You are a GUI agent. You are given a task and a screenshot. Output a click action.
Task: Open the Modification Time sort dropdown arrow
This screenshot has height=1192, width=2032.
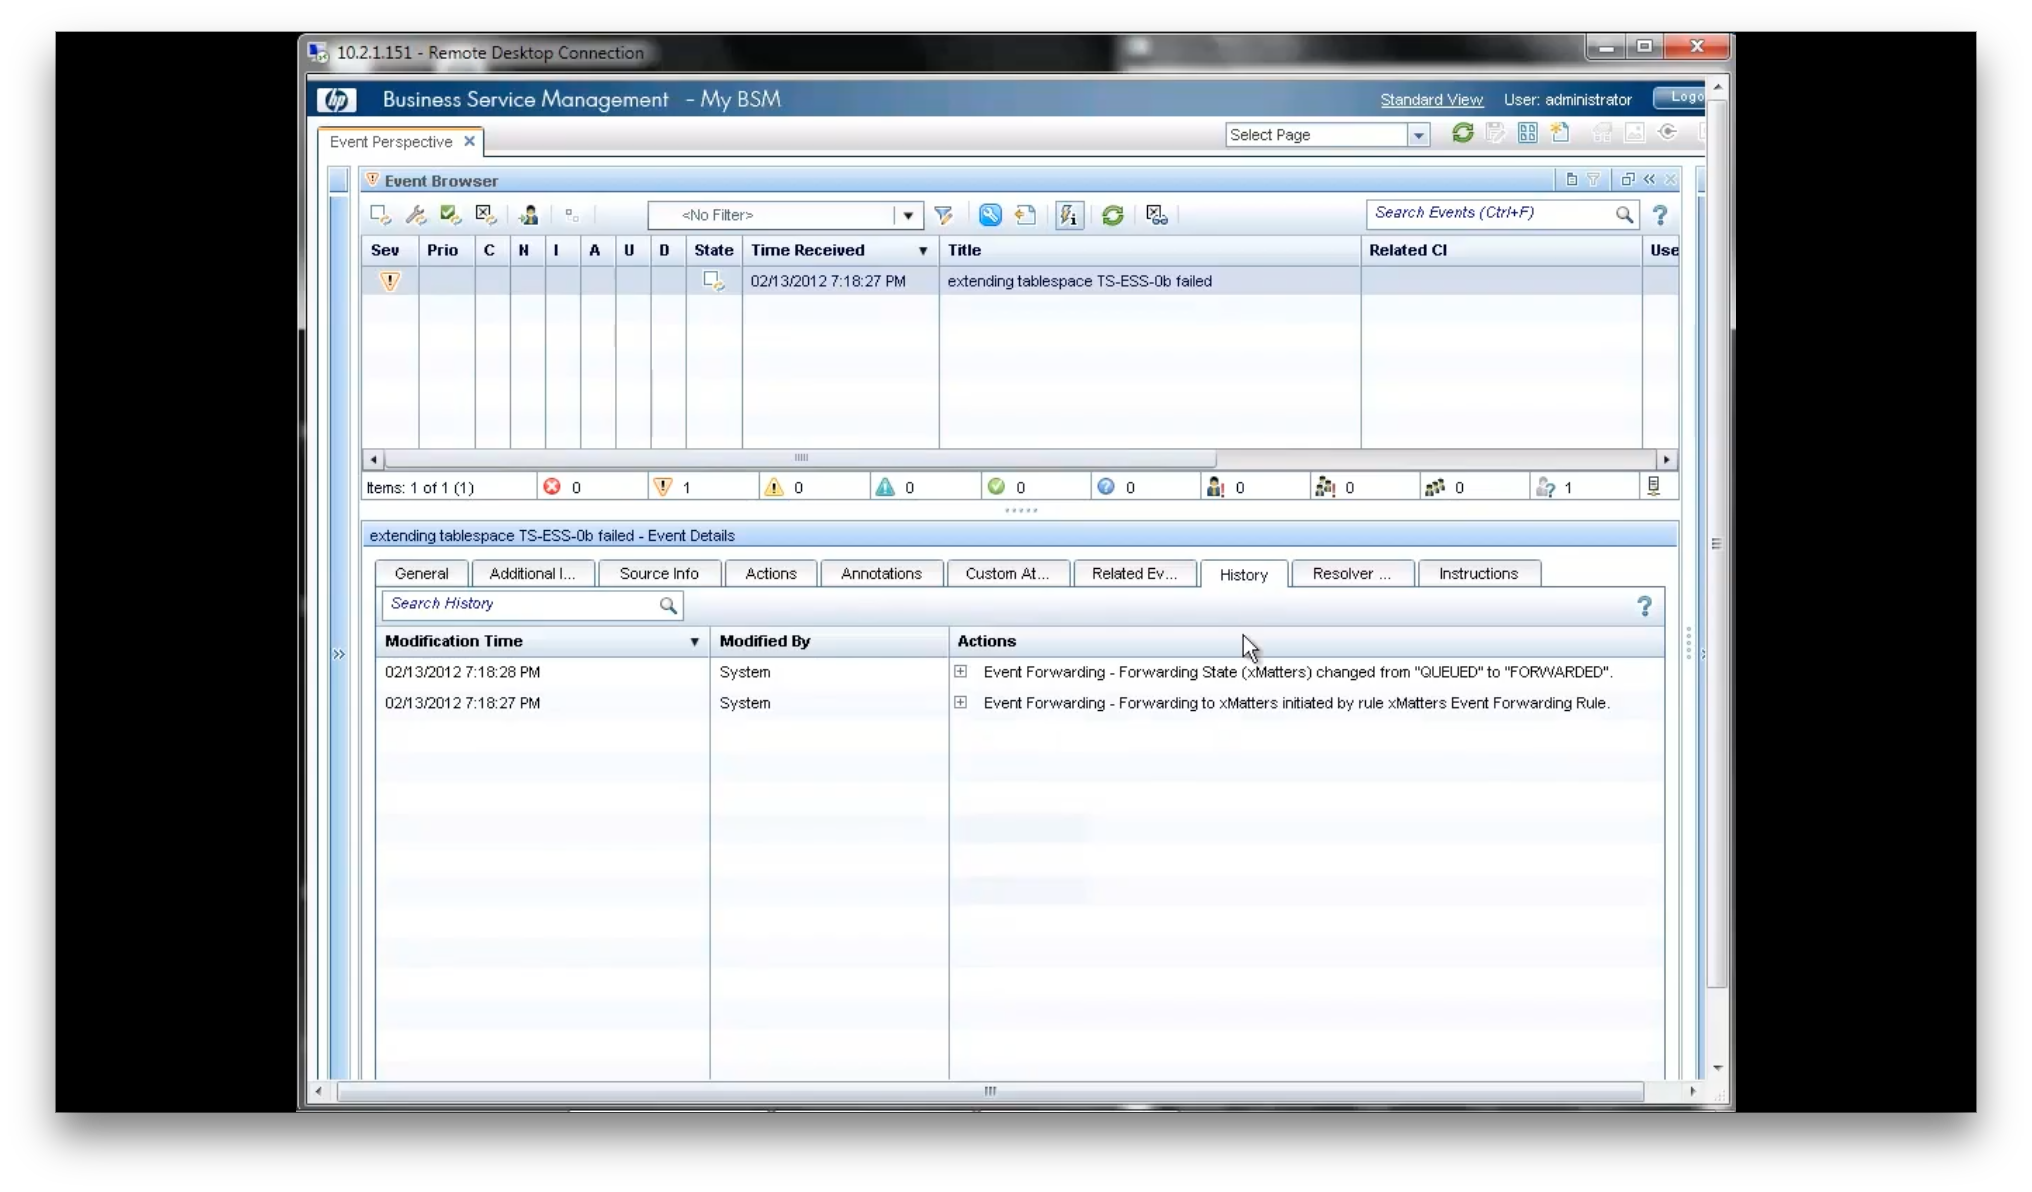click(694, 641)
